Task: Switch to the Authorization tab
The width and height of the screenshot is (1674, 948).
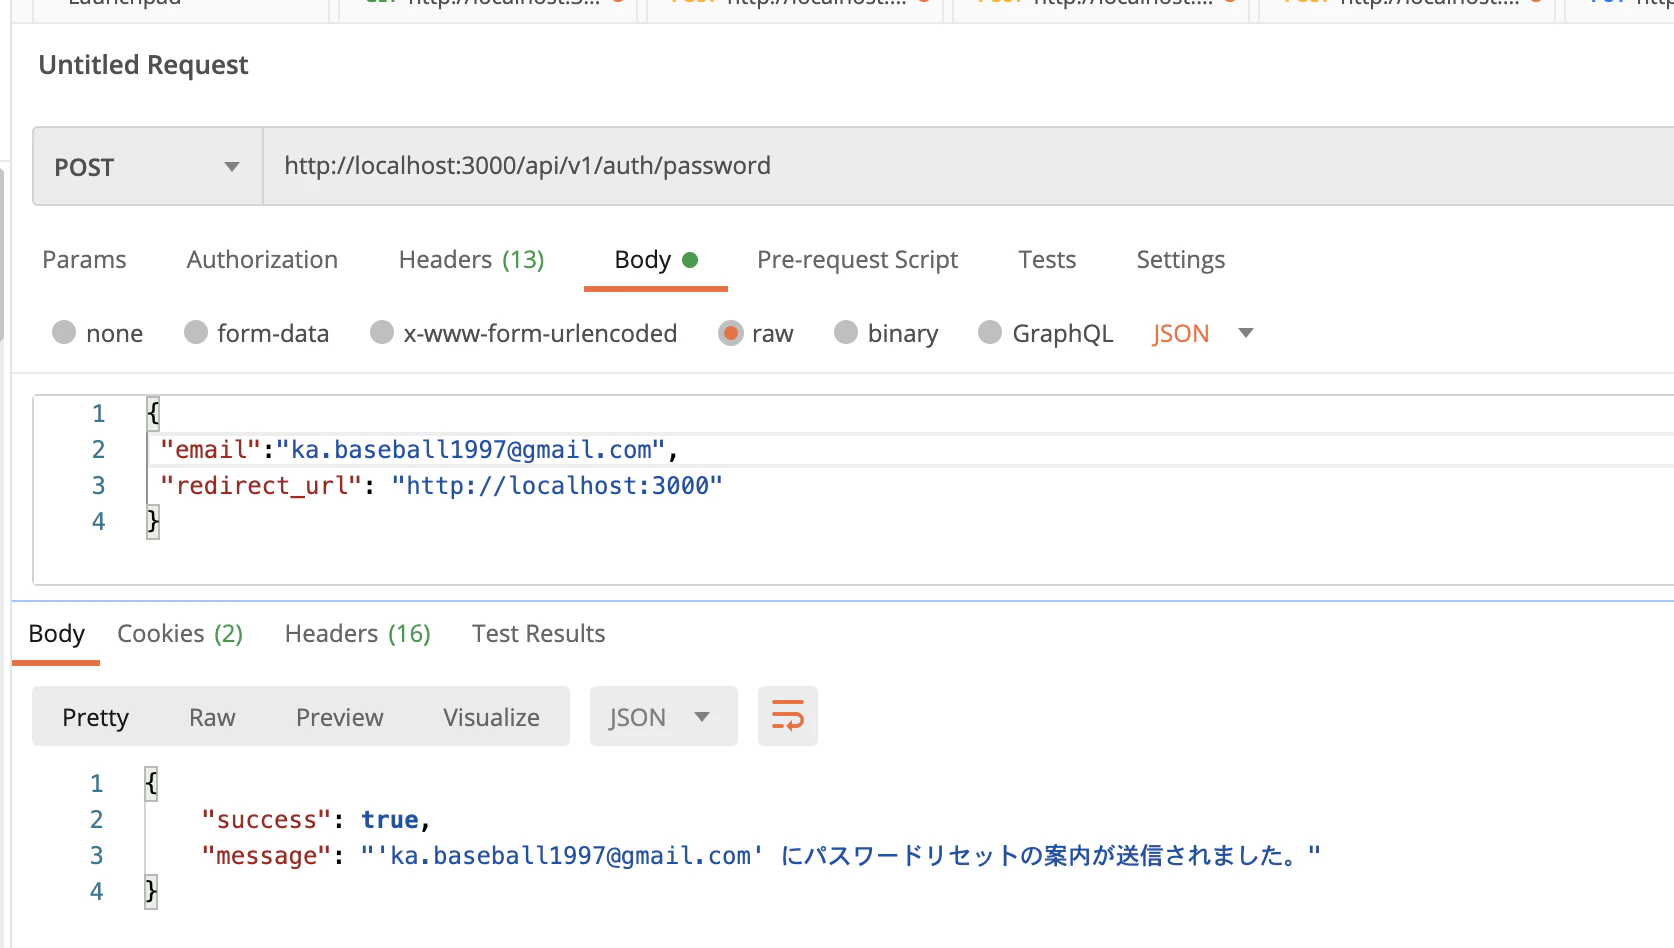Action: tap(261, 259)
